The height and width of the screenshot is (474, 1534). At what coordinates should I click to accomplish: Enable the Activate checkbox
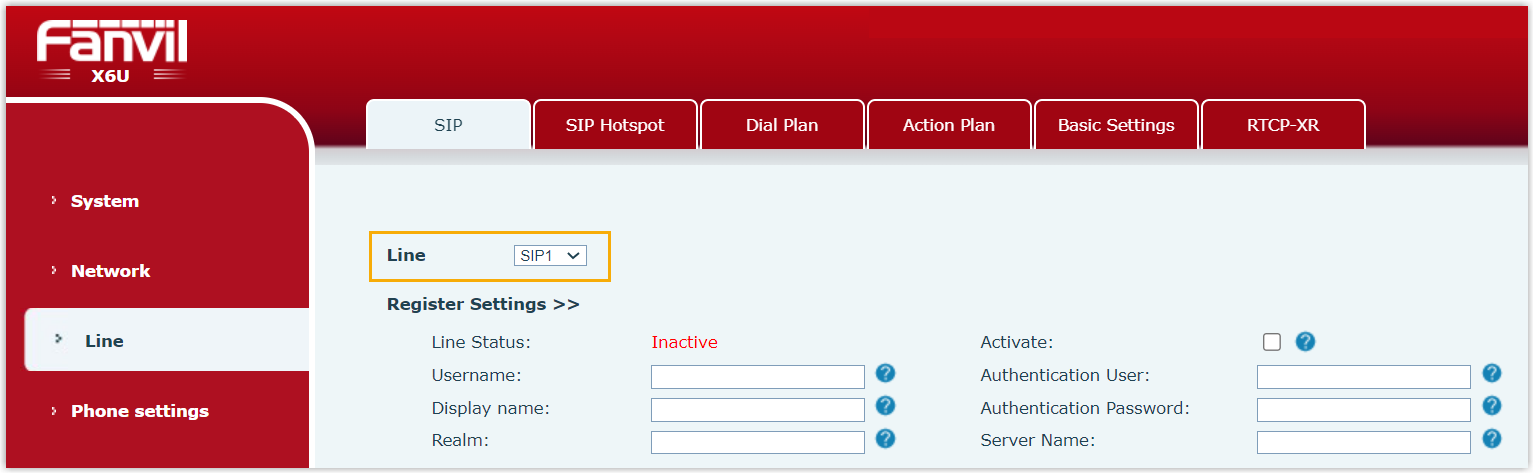pyautogui.click(x=1272, y=343)
